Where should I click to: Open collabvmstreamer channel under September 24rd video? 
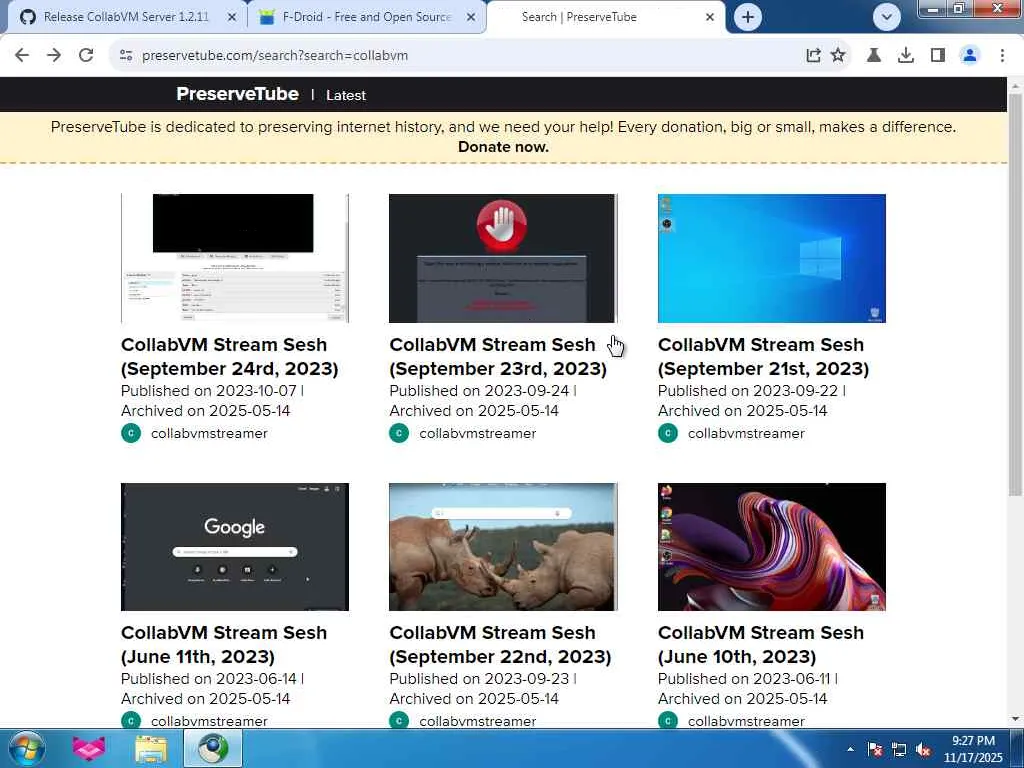[209, 434]
